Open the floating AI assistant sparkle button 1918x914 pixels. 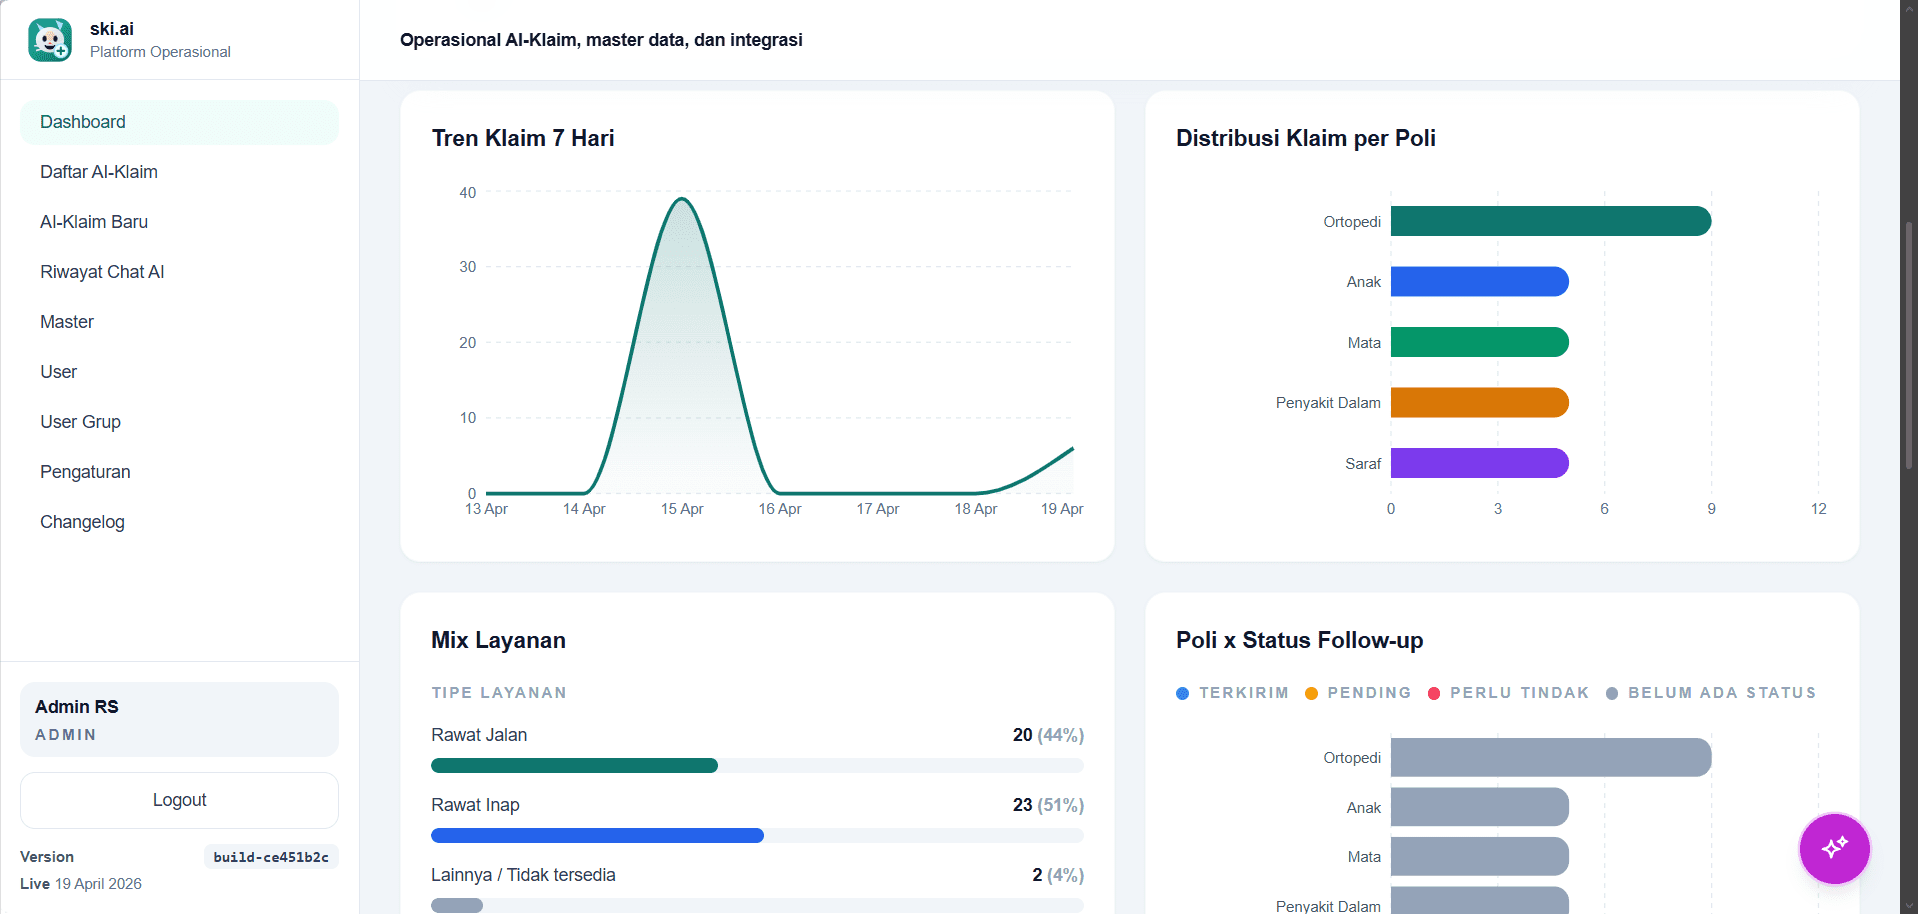tap(1834, 849)
